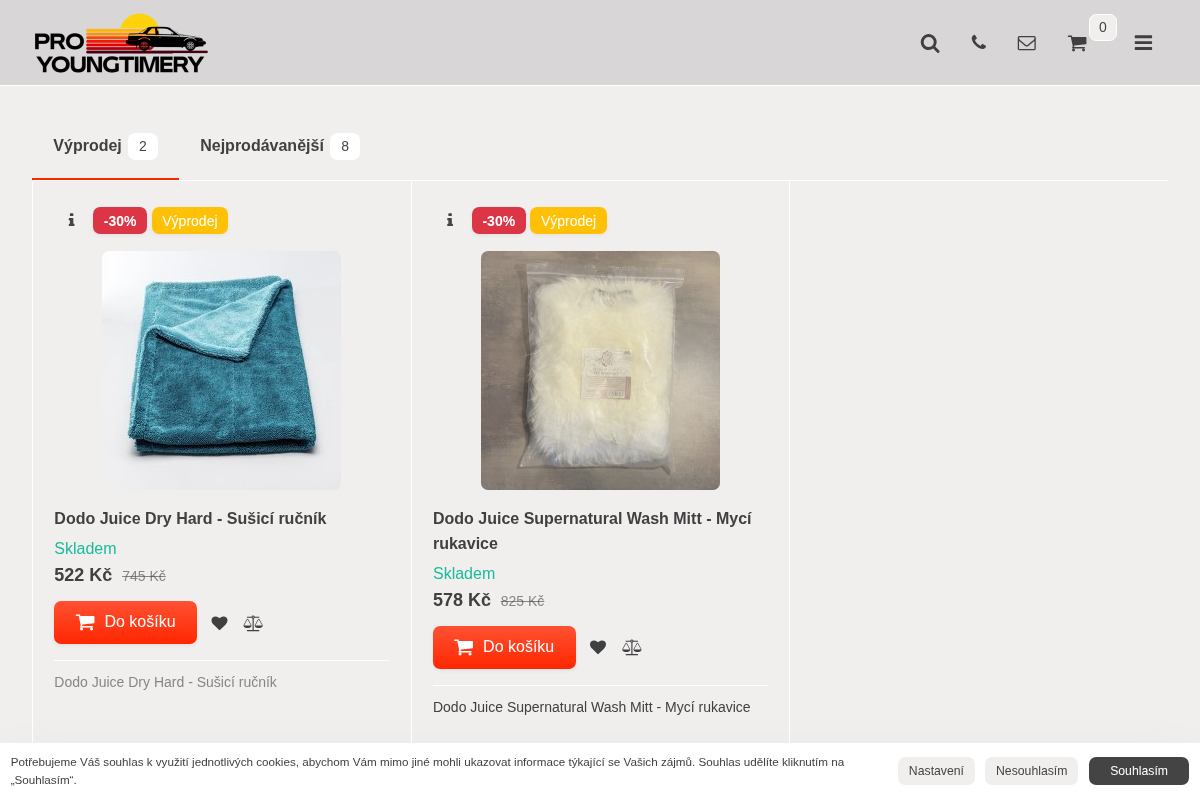Screen dimensions: 1200x800
Task: Select the Výprodej tab
Action: pos(105,146)
